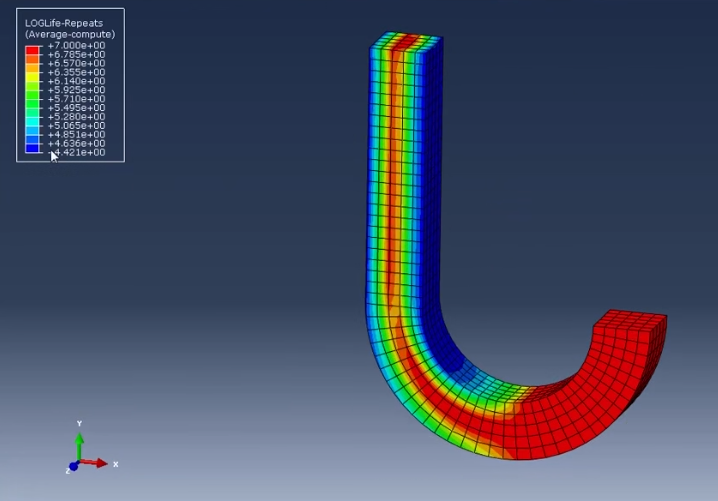
Task: Click the red X axis arrow of view triad
Action: pyautogui.click(x=94, y=463)
